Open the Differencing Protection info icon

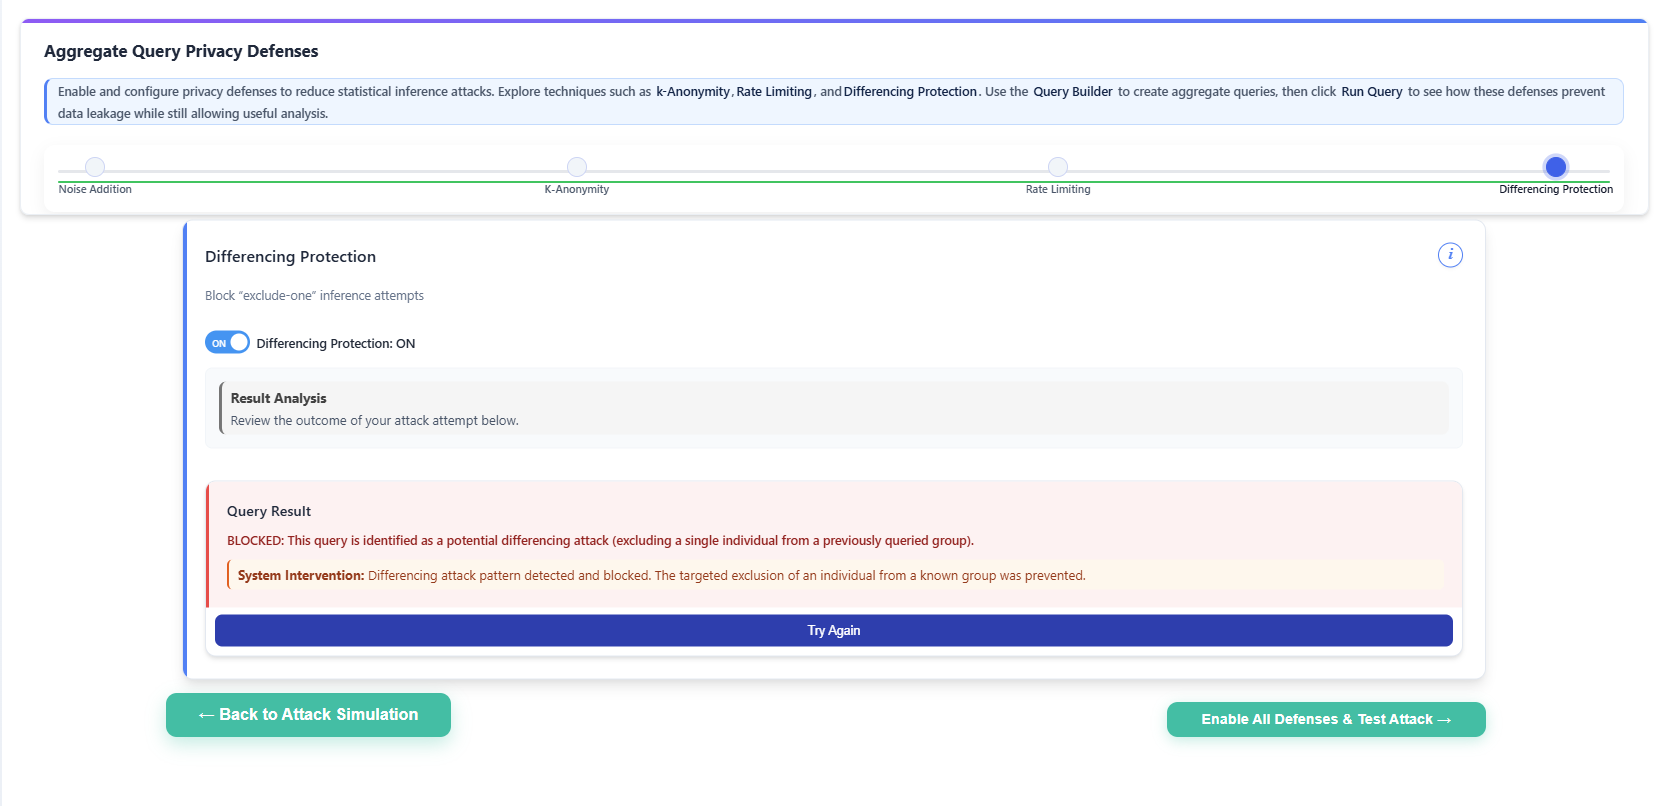pos(1450,255)
